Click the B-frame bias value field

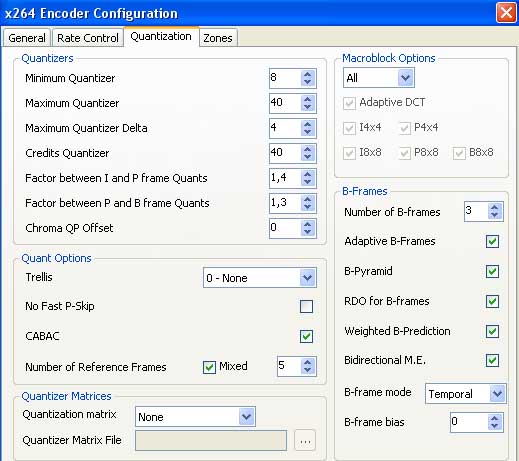tap(469, 422)
